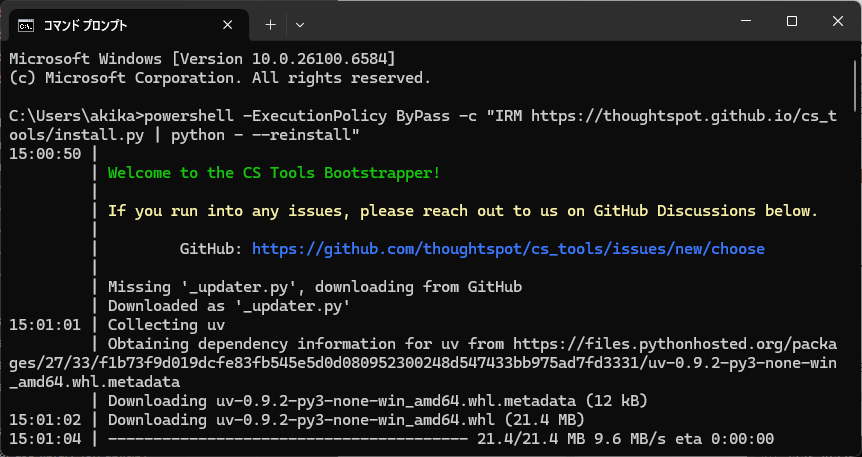Click the "Downloaded as '_updater.py'" line

227,306
